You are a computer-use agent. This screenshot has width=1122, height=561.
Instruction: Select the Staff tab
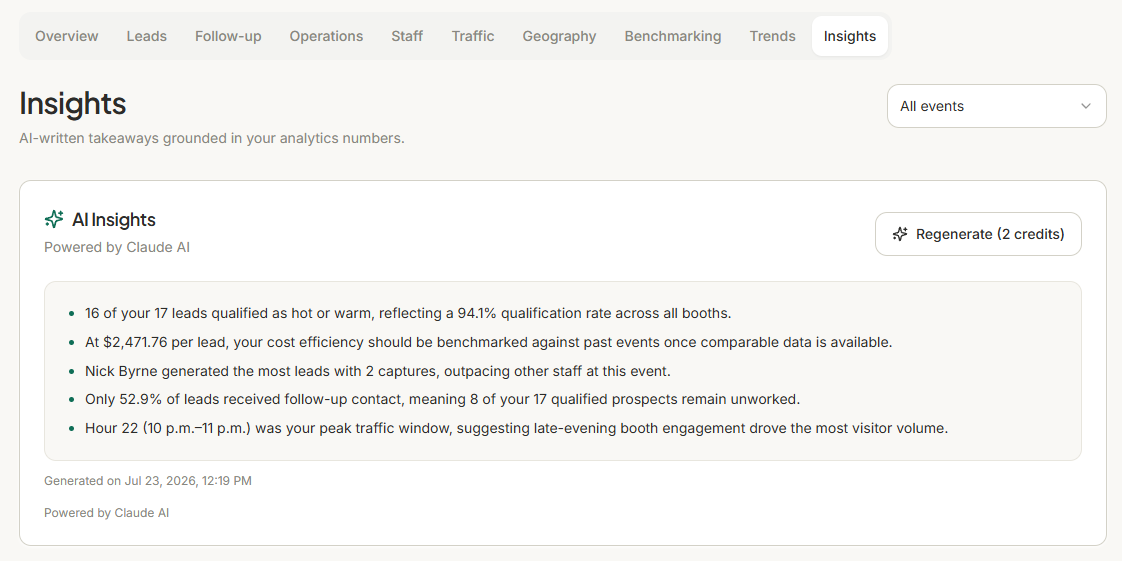(x=407, y=36)
